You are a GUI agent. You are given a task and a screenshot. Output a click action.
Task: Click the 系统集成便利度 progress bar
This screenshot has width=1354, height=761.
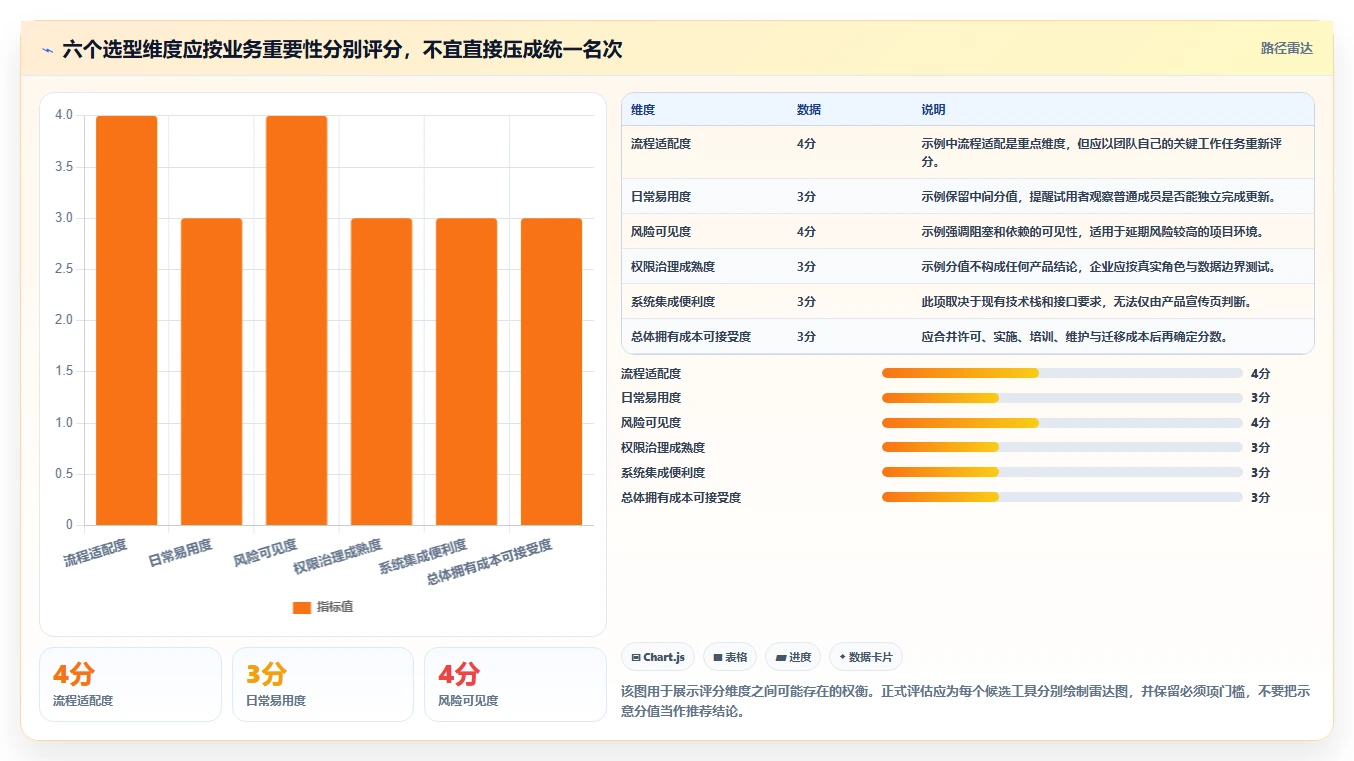1062,472
